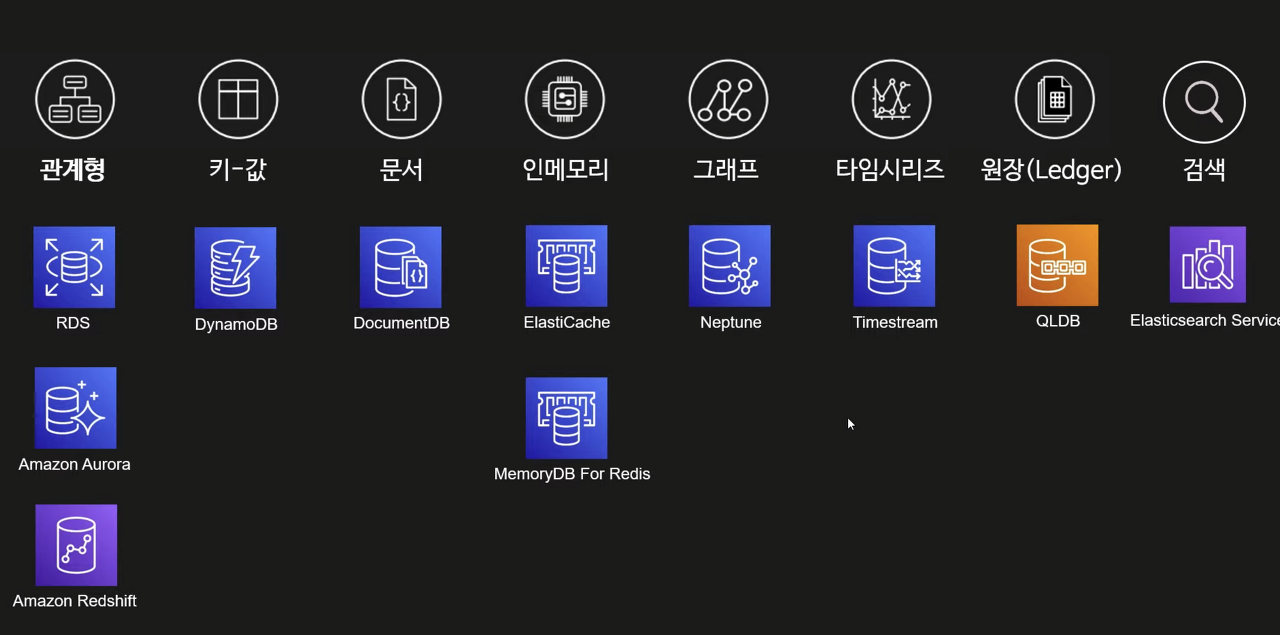Open the DynamoDB service icon
Screen dimensions: 1280x635
[x=235, y=268]
